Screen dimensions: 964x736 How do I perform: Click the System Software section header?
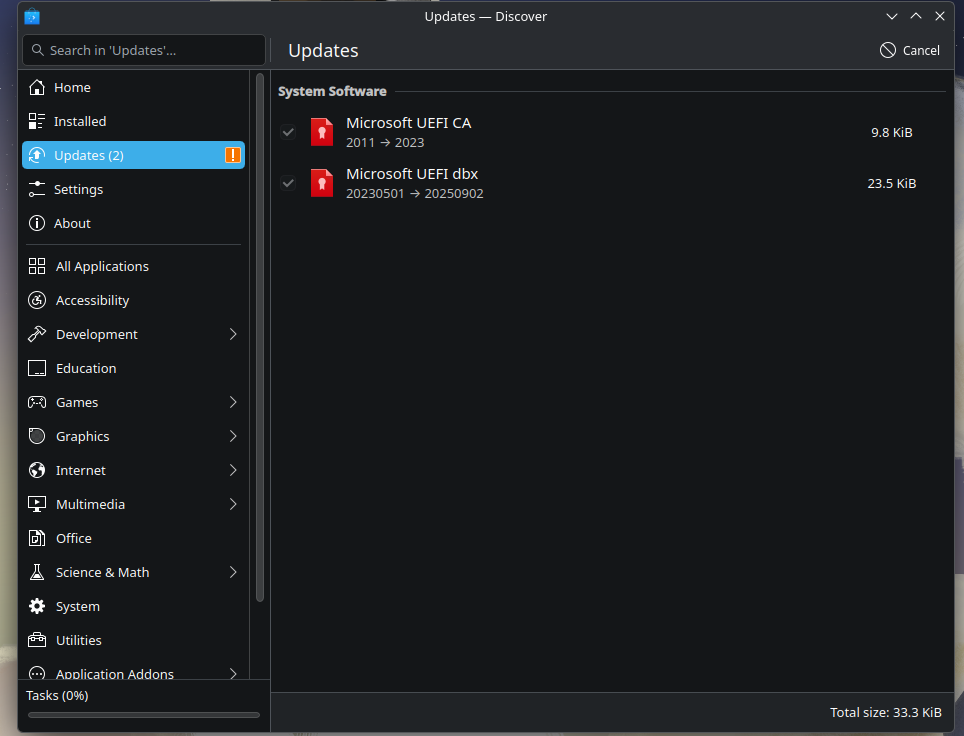click(332, 91)
